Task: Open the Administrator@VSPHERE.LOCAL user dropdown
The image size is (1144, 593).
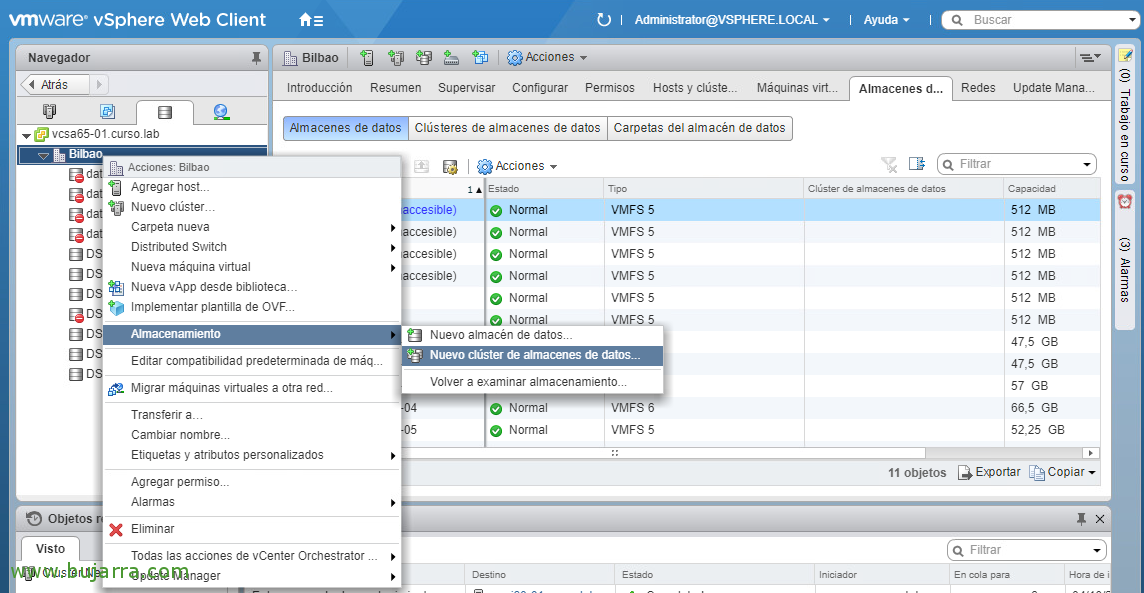Action: 725,20
